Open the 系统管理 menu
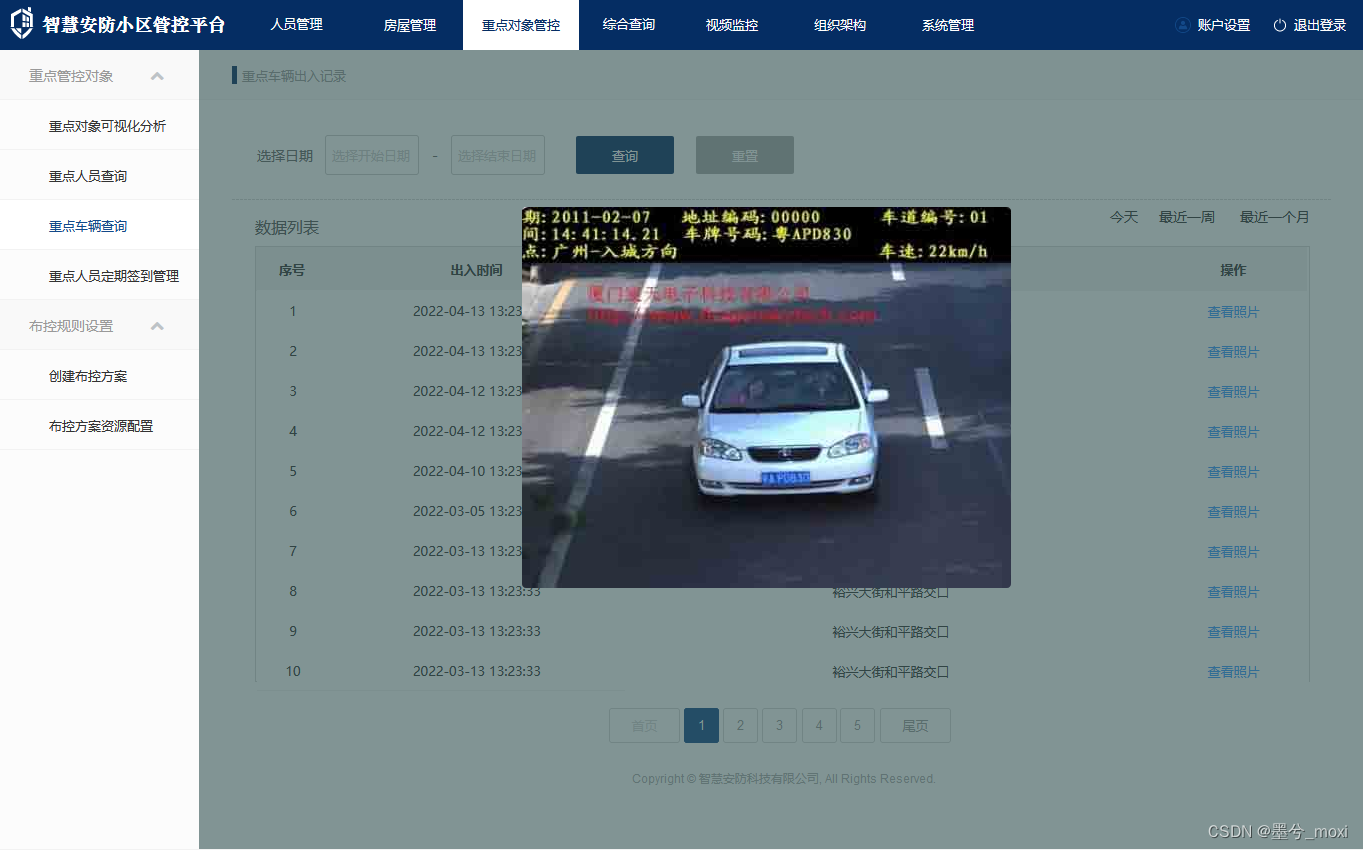 coord(948,25)
